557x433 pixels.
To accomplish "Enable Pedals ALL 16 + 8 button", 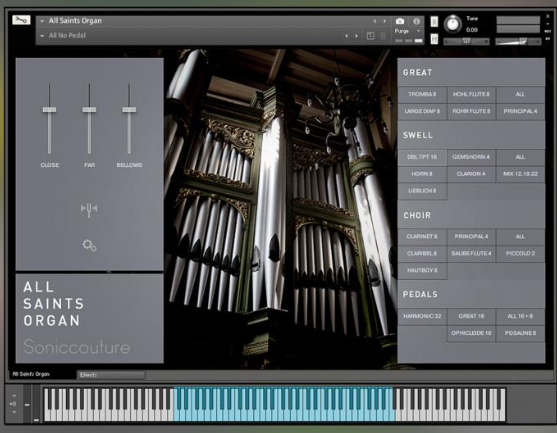I will pyautogui.click(x=520, y=316).
